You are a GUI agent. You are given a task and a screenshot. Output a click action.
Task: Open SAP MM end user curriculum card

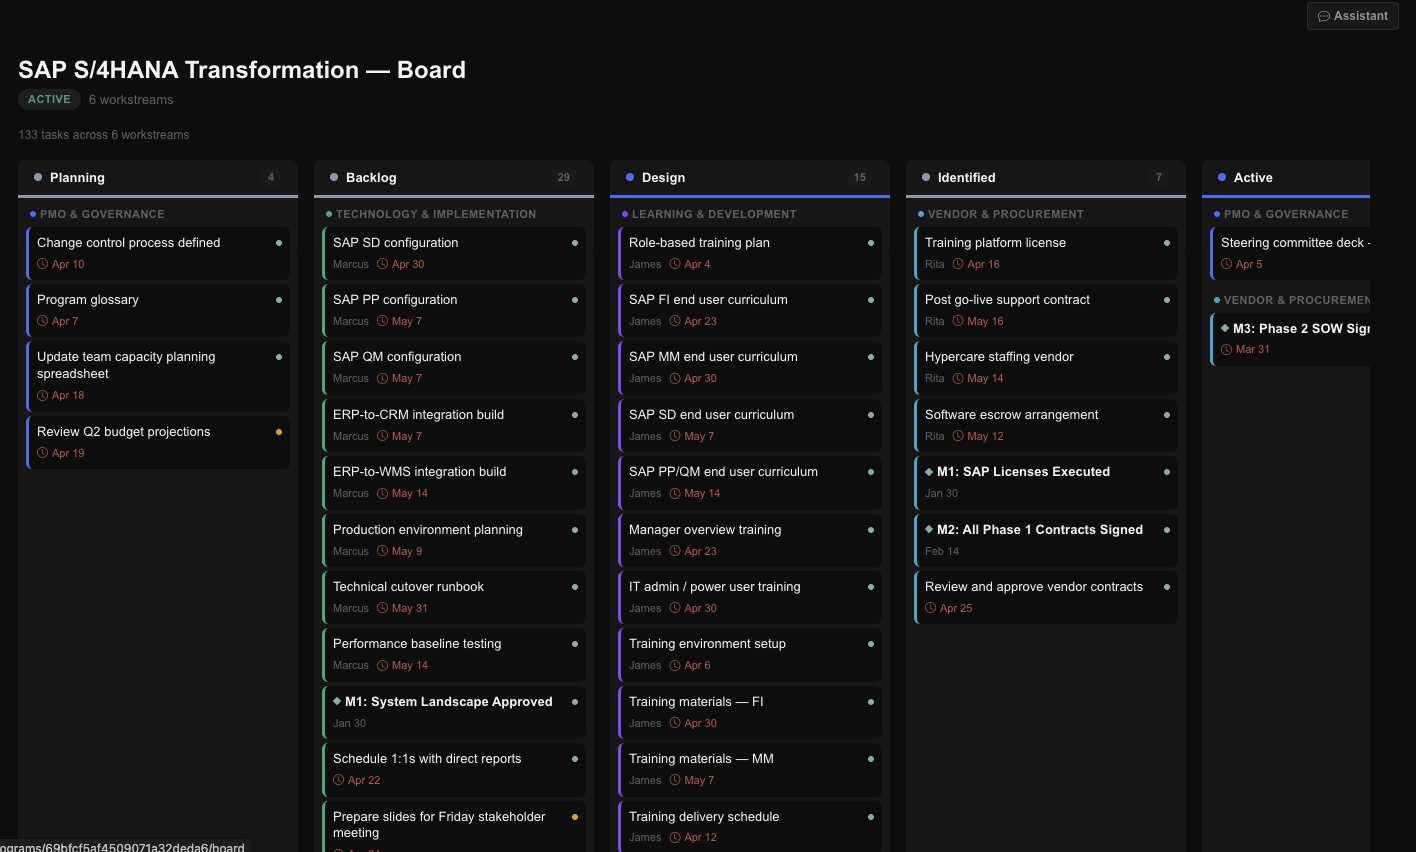point(750,367)
